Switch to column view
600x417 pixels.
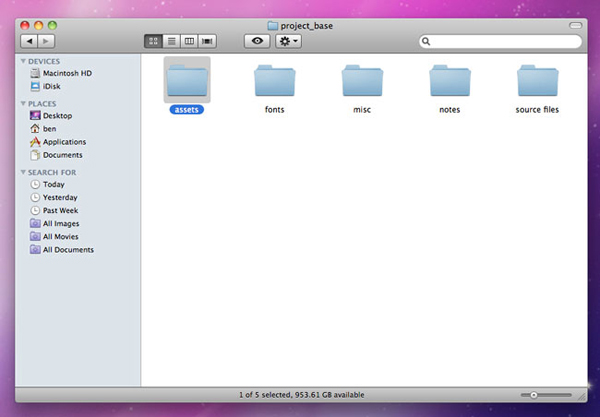[x=189, y=41]
